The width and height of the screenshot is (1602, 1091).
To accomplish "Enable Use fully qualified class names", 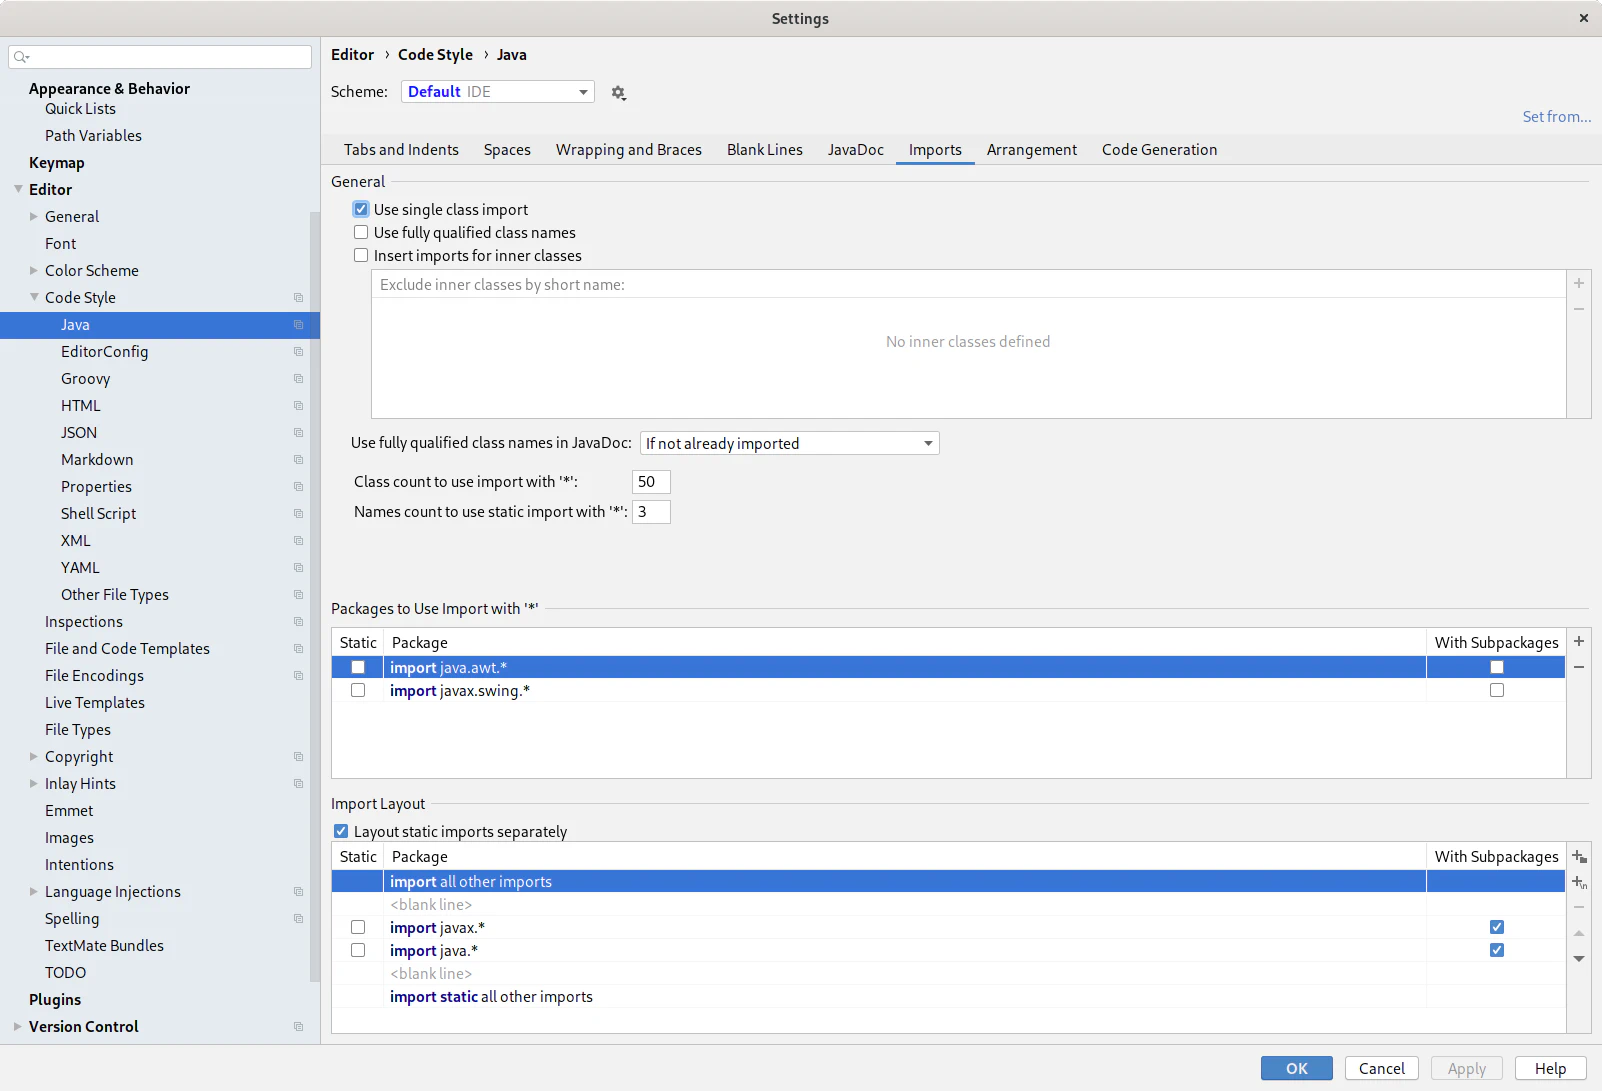I will tap(361, 233).
